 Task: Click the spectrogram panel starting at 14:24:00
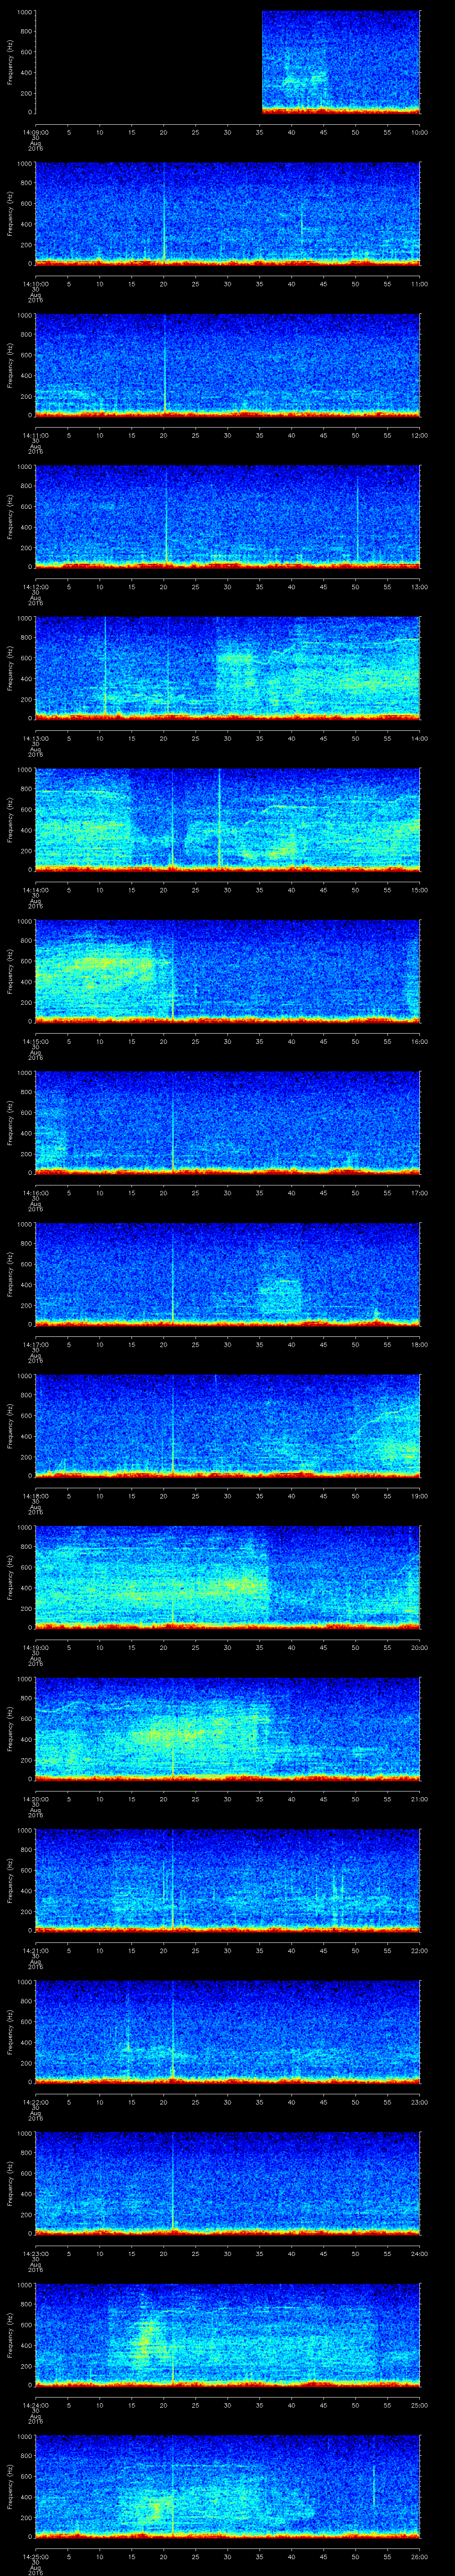pyautogui.click(x=228, y=2335)
